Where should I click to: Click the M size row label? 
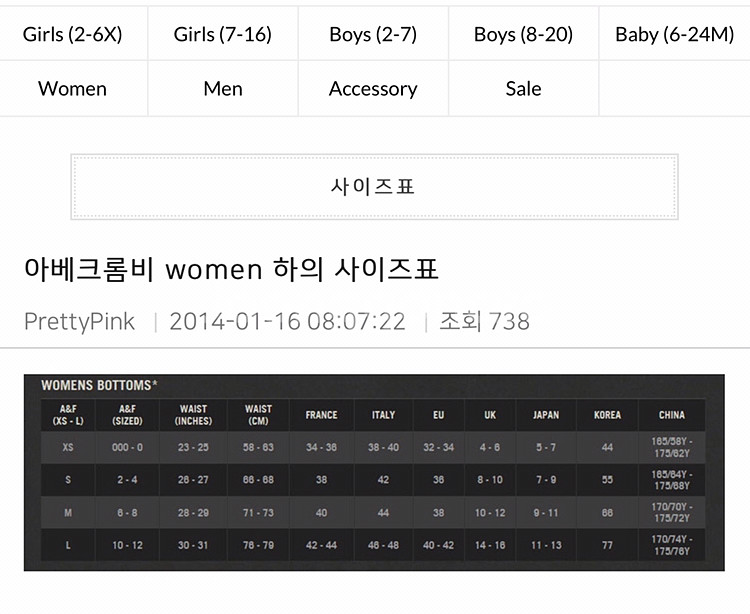tap(68, 513)
